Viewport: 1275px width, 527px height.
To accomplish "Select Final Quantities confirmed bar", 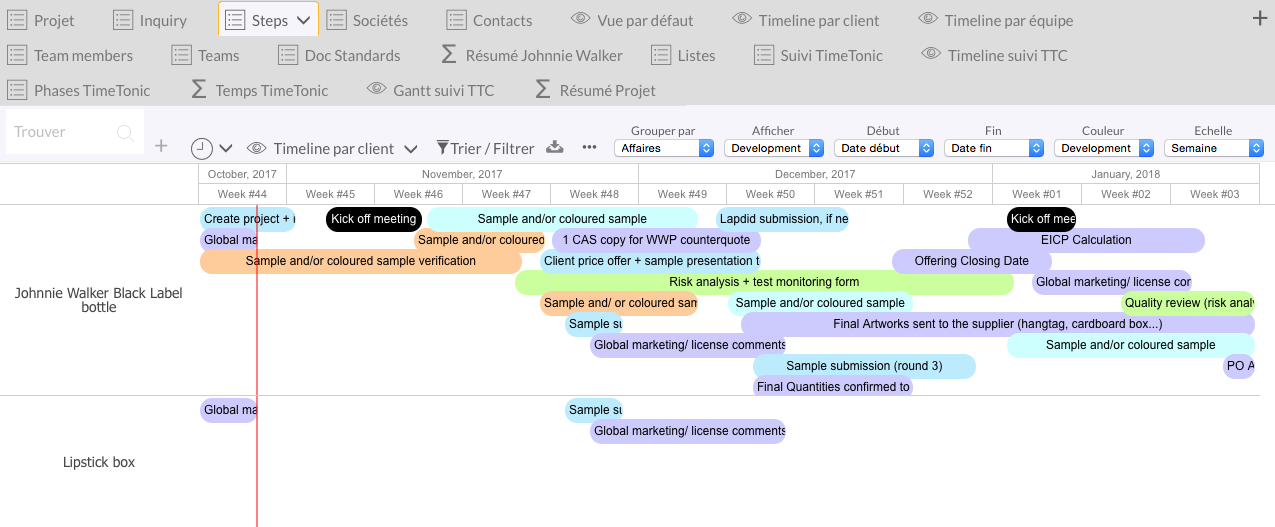I will click(833, 387).
